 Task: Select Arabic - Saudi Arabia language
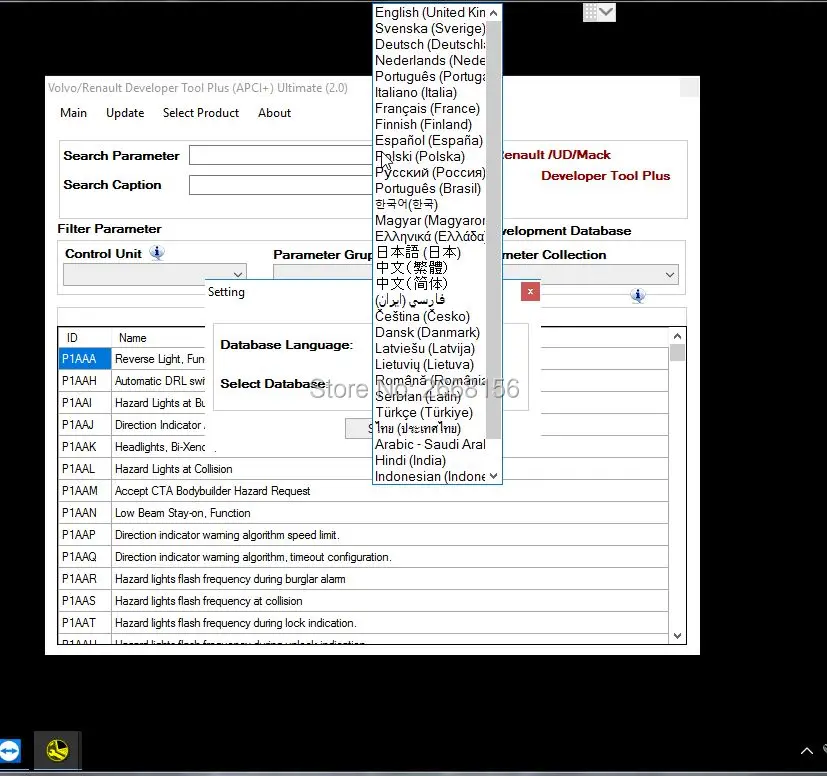430,445
